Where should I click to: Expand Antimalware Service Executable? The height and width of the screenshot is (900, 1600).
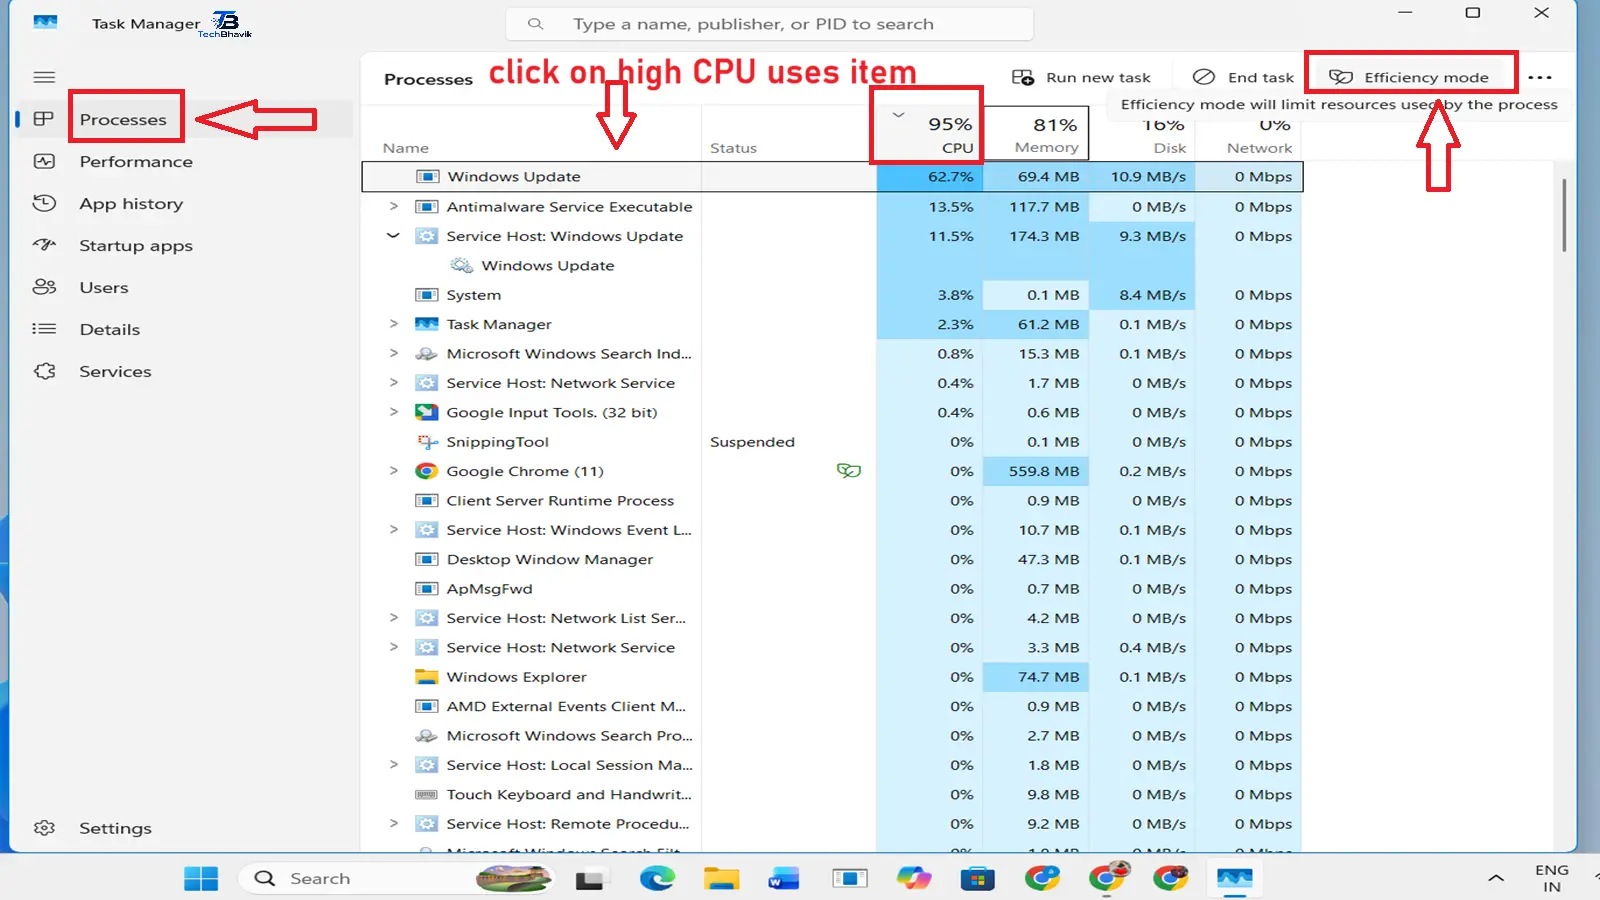(393, 206)
